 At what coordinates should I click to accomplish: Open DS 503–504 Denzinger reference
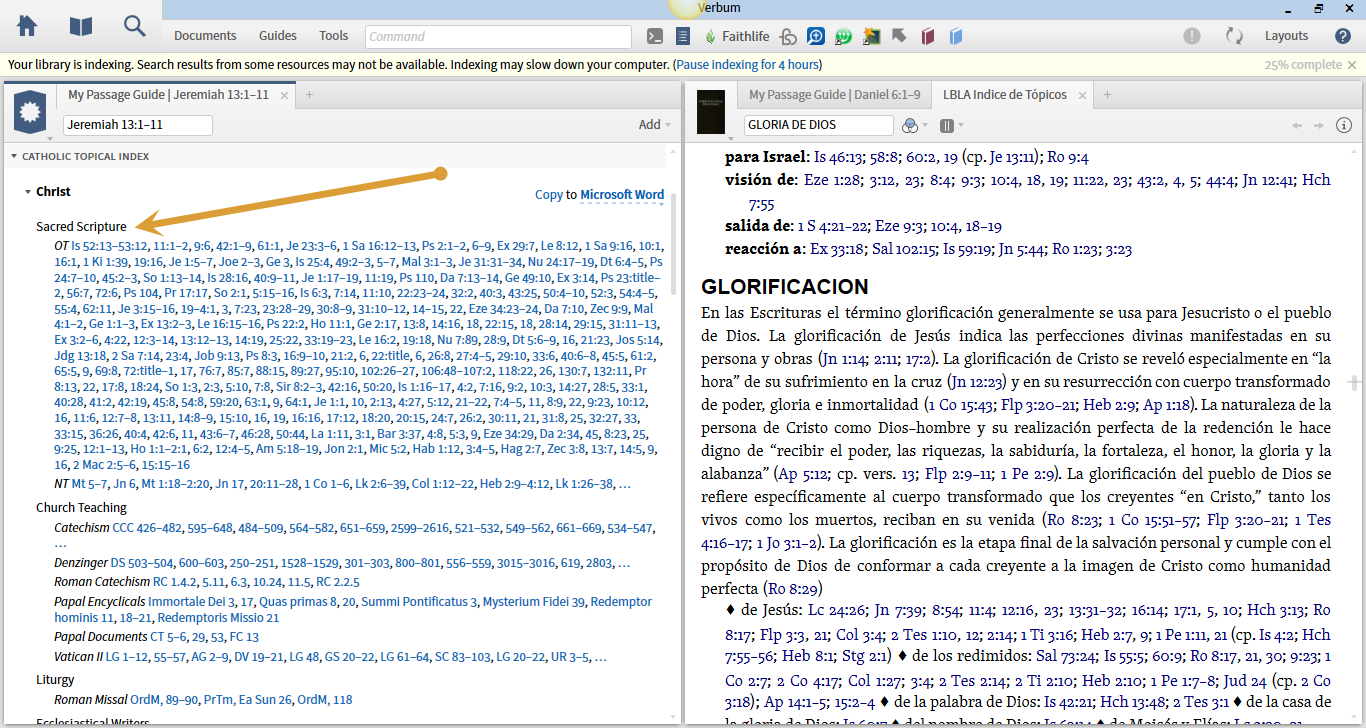141,563
